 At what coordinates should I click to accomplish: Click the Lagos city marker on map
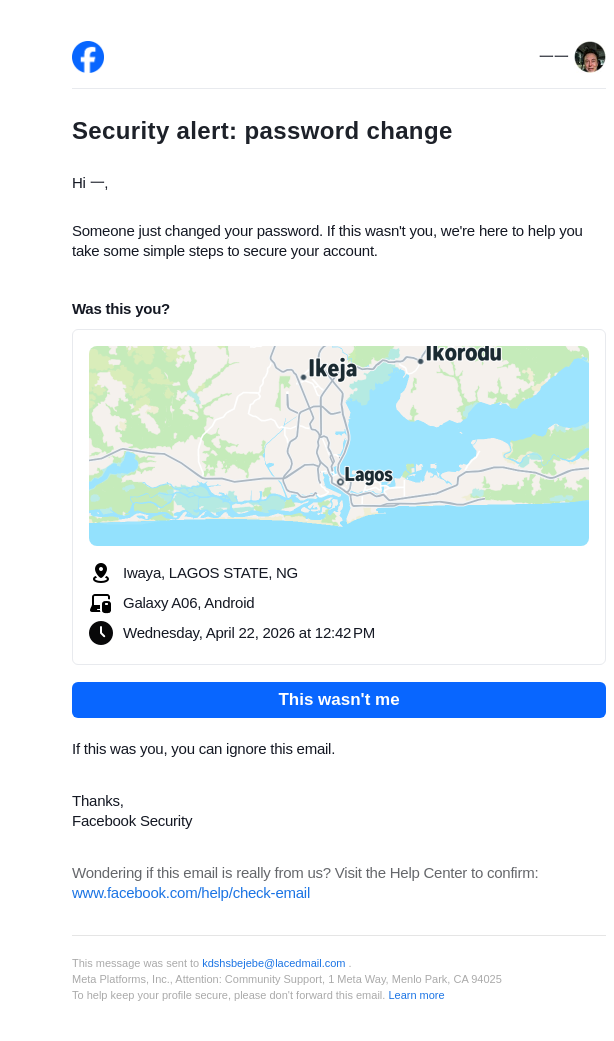(340, 482)
